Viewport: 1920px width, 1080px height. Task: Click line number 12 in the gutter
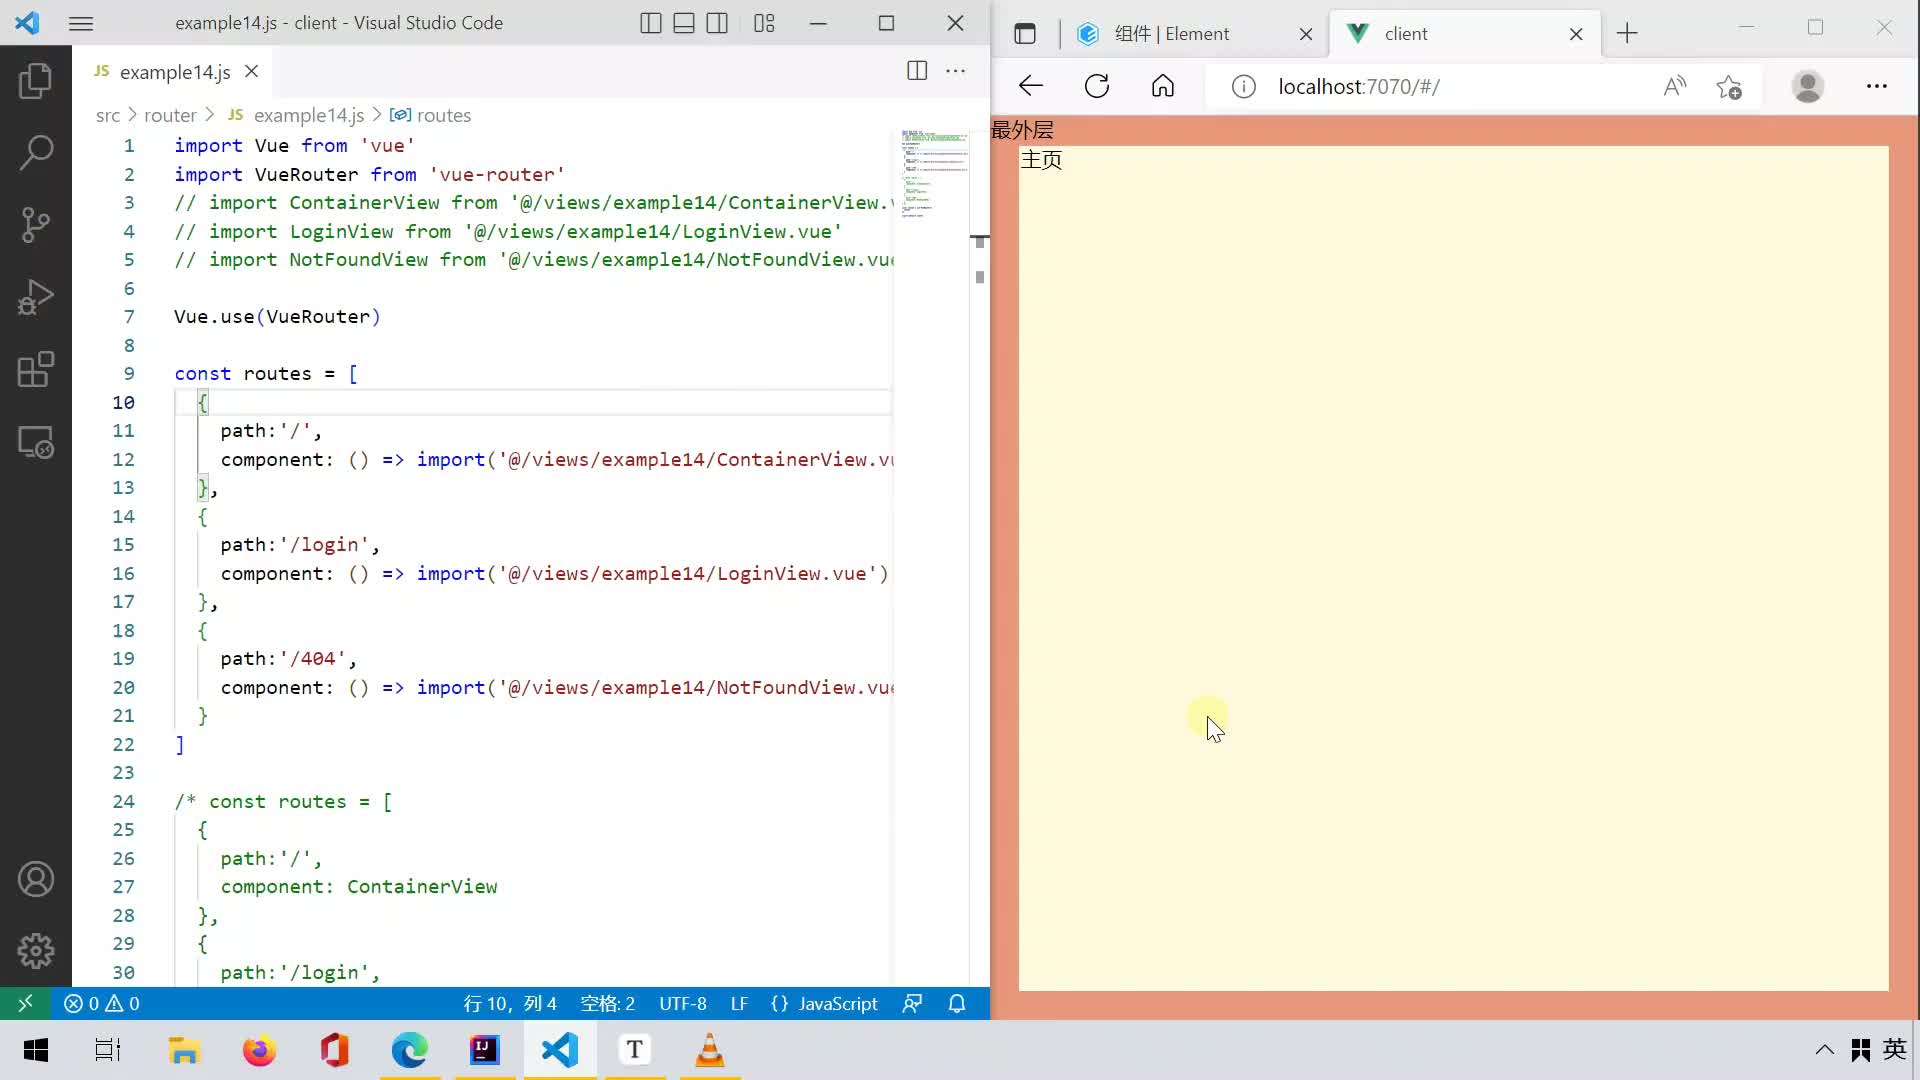click(123, 459)
